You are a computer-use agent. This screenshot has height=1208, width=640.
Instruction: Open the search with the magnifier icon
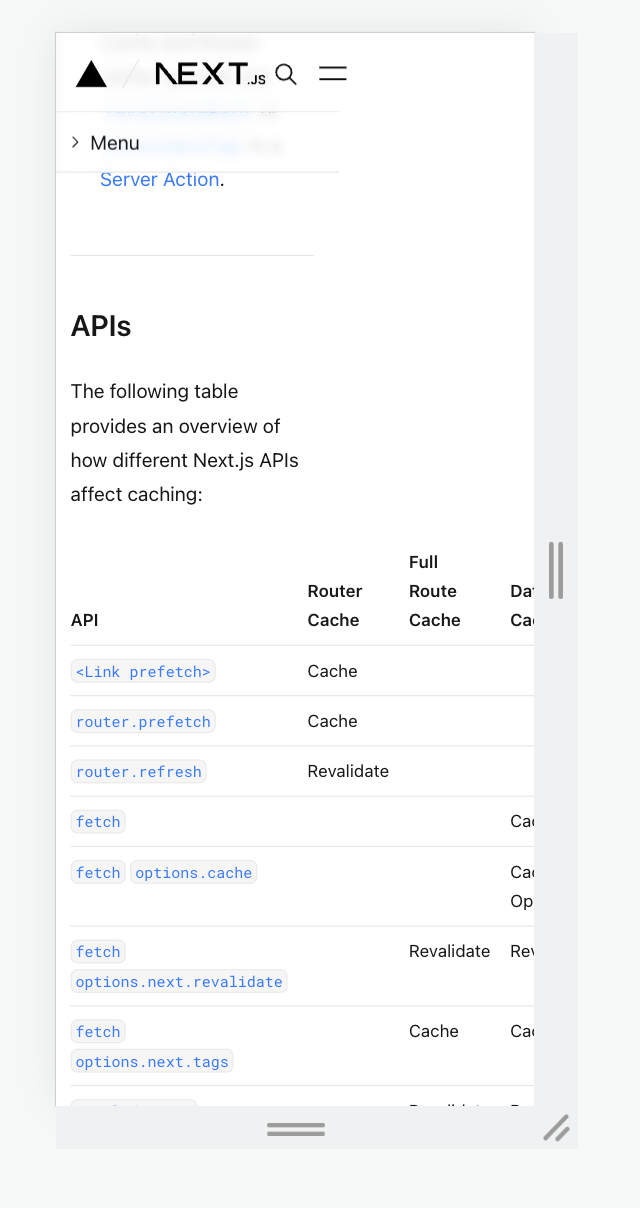(286, 74)
